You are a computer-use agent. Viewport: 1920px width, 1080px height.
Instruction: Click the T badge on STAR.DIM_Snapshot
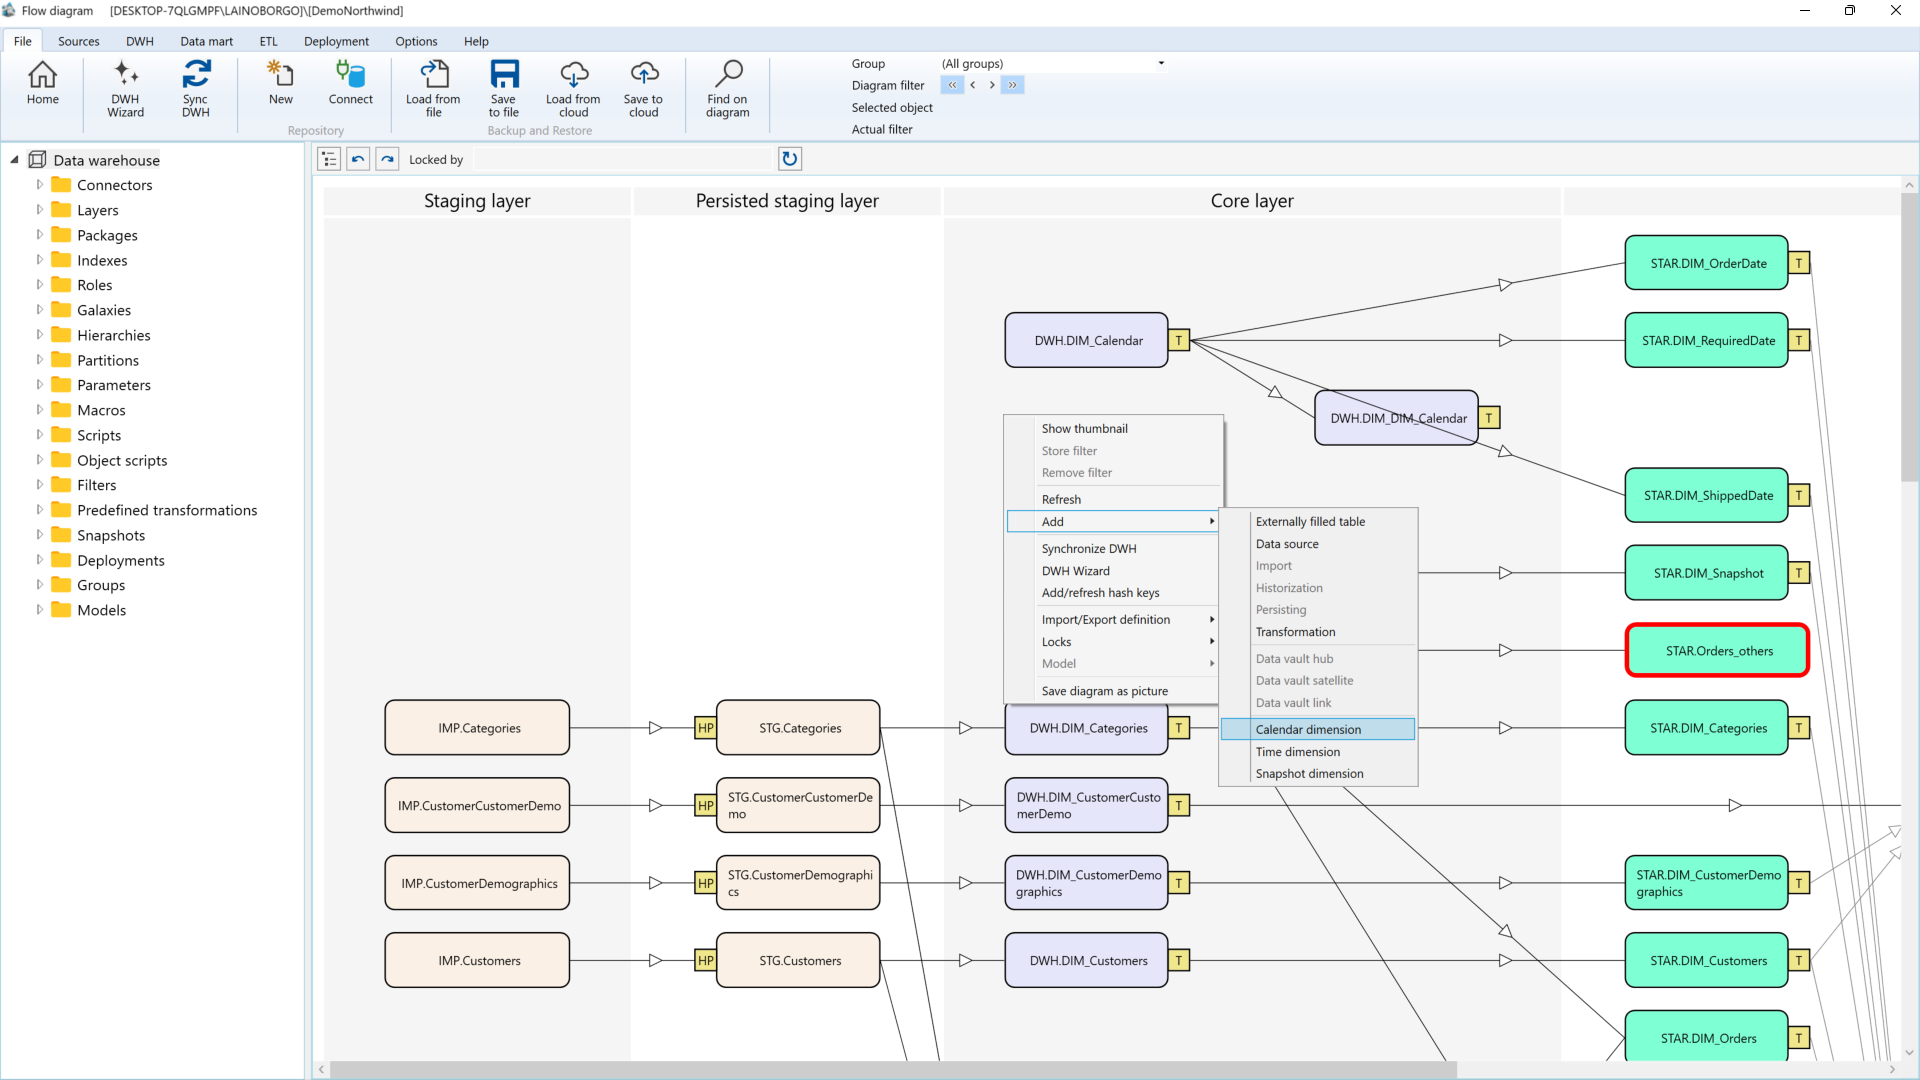coord(1799,573)
